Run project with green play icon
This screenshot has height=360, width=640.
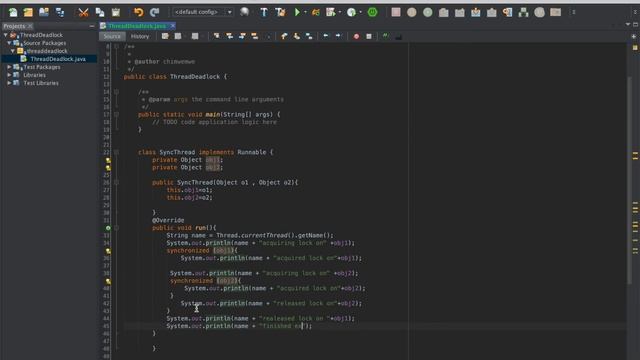(297, 12)
